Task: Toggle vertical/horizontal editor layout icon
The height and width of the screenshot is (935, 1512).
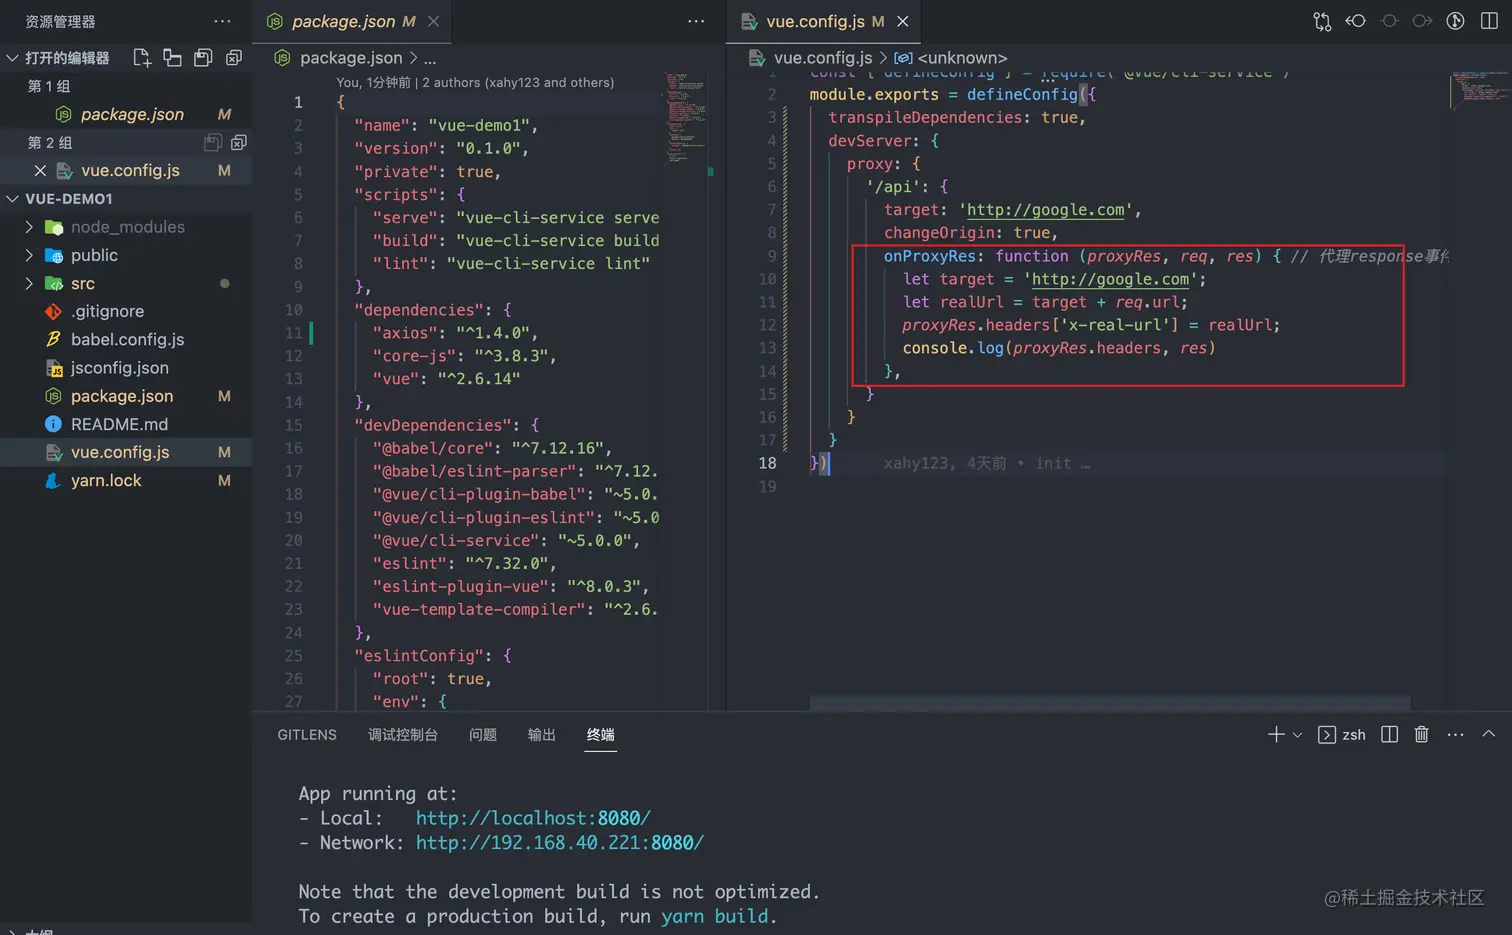Action: tap(172, 58)
